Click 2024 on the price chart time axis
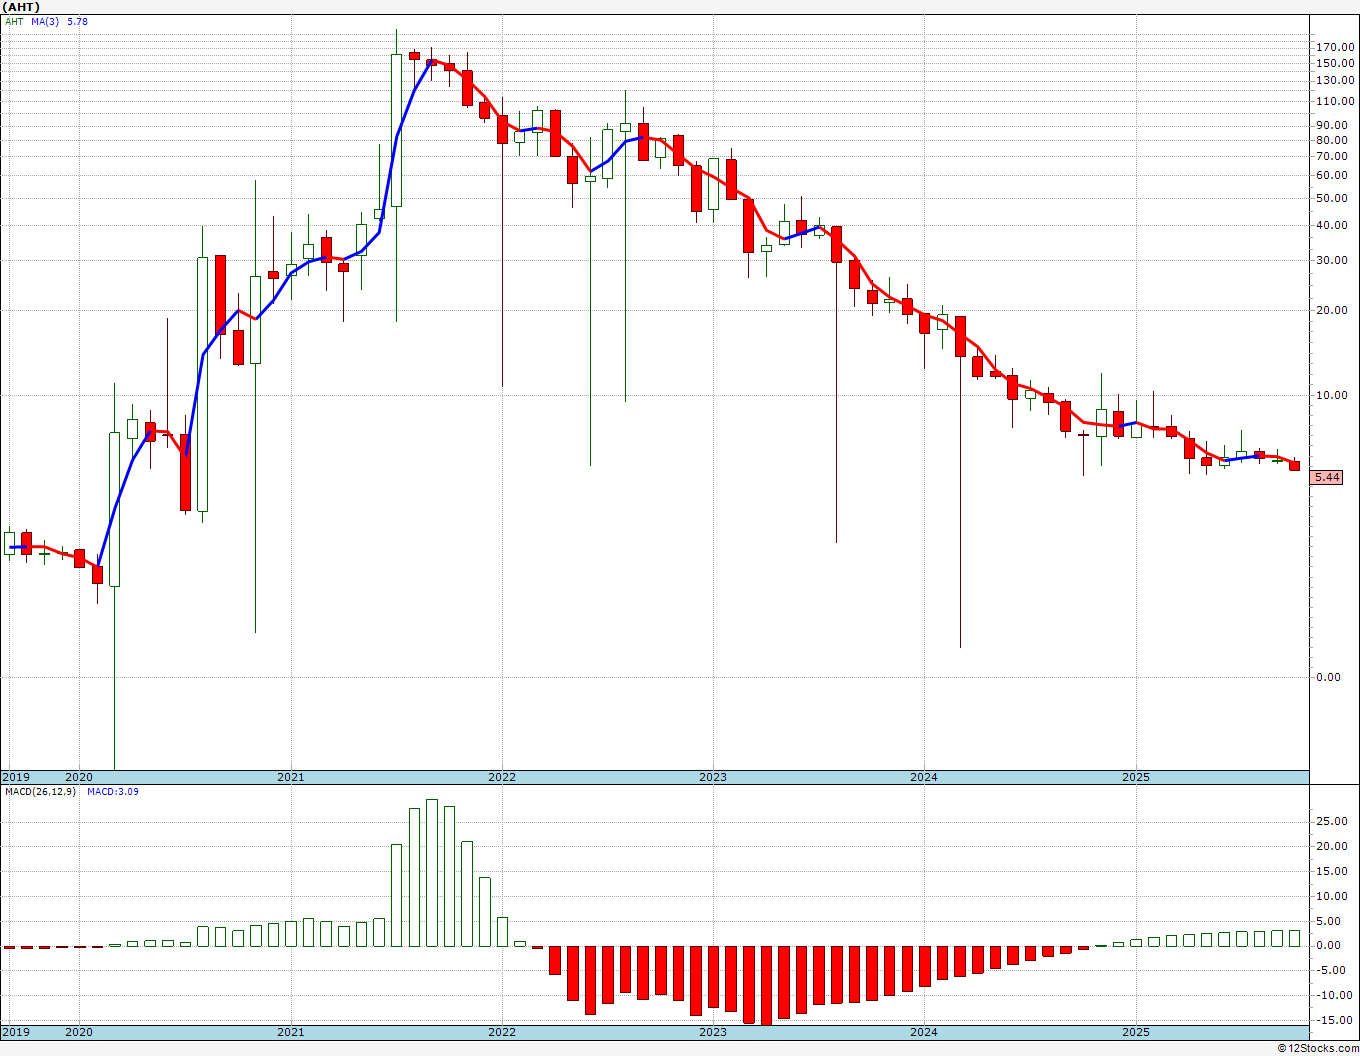1360x1056 pixels. (923, 777)
